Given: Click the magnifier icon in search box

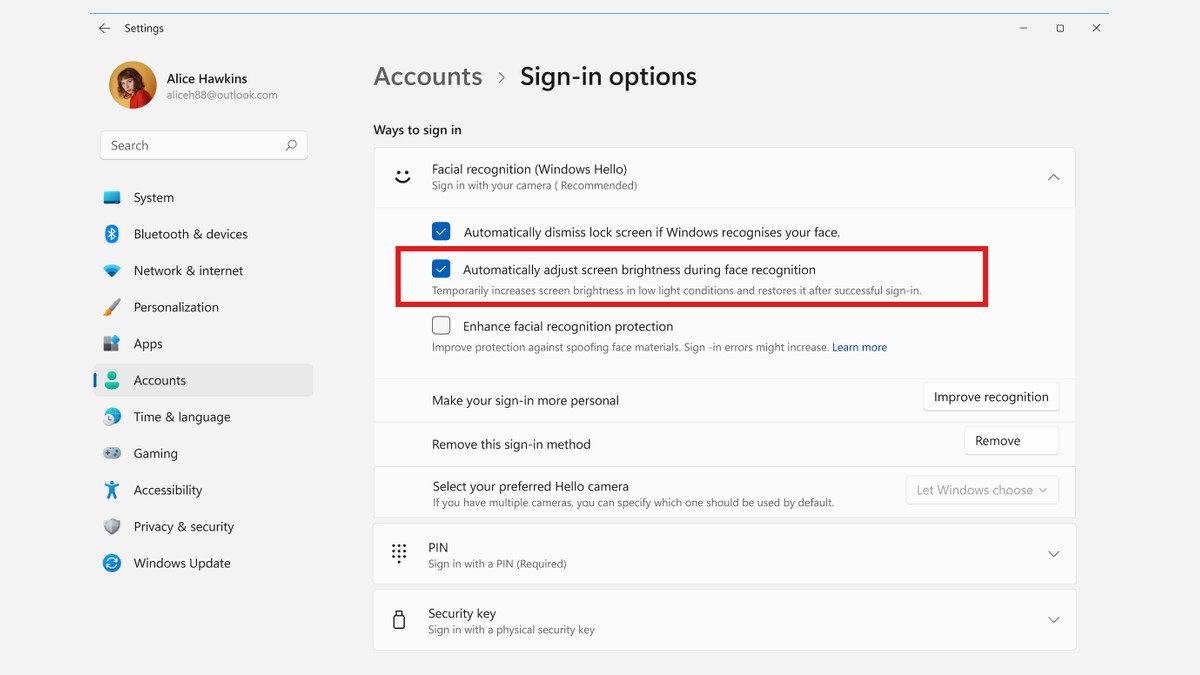Looking at the screenshot, I should [291, 145].
